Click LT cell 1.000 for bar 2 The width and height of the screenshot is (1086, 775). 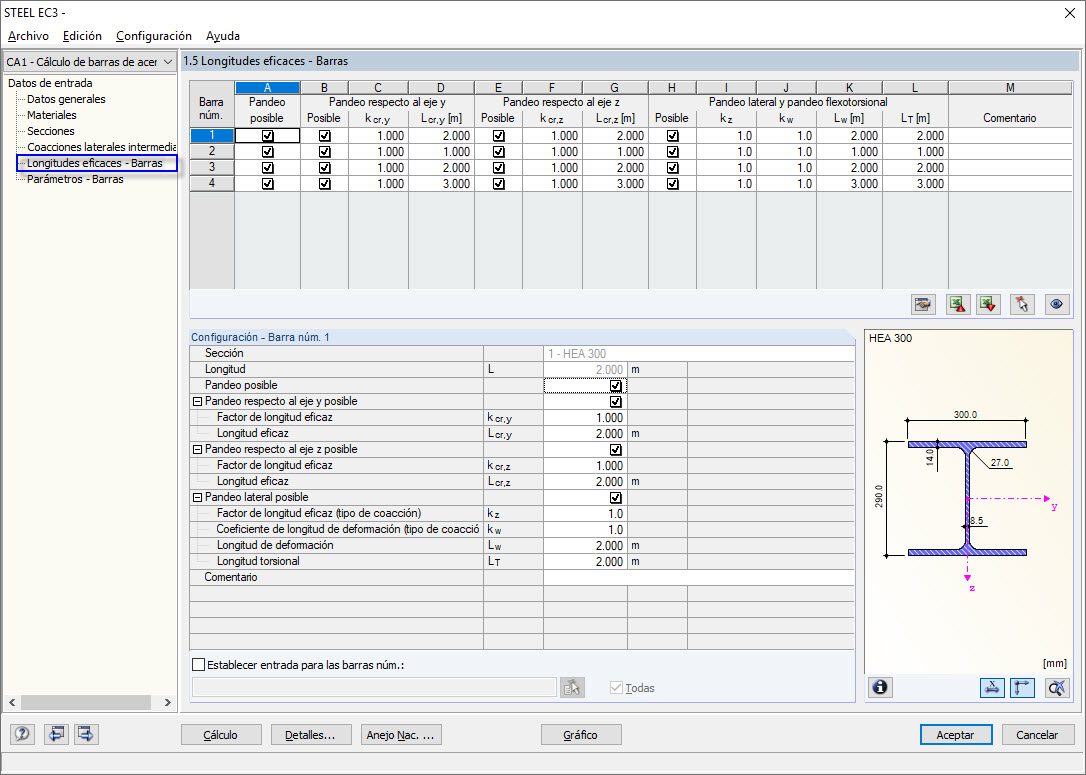915,152
